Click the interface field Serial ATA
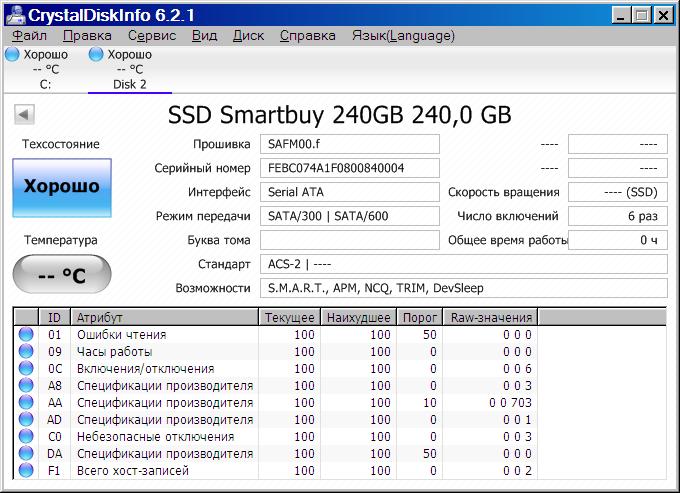The height and width of the screenshot is (493, 680). [350, 192]
